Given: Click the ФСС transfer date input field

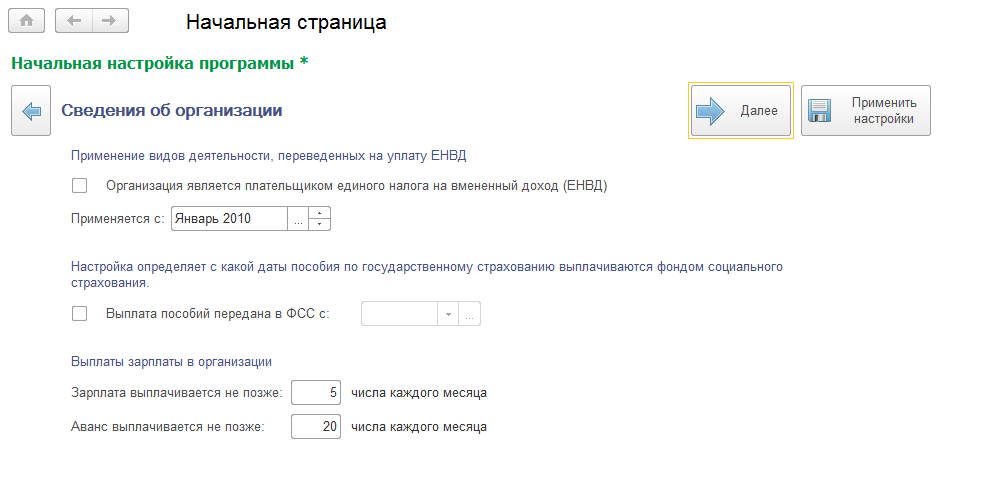Looking at the screenshot, I should point(399,314).
